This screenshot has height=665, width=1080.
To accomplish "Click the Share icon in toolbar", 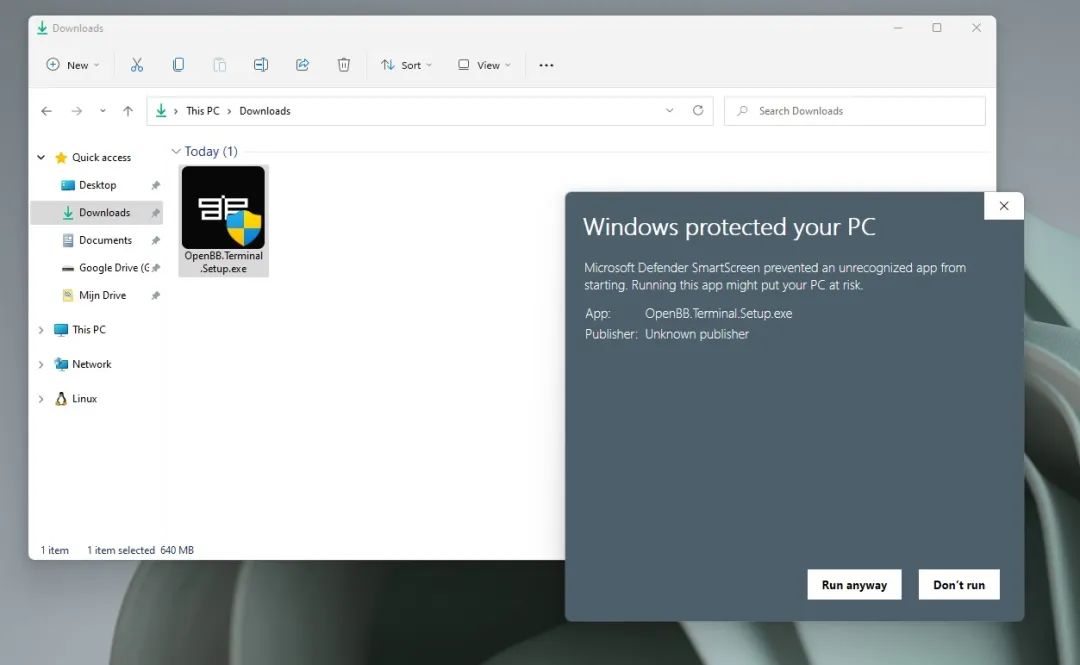I will pos(302,65).
